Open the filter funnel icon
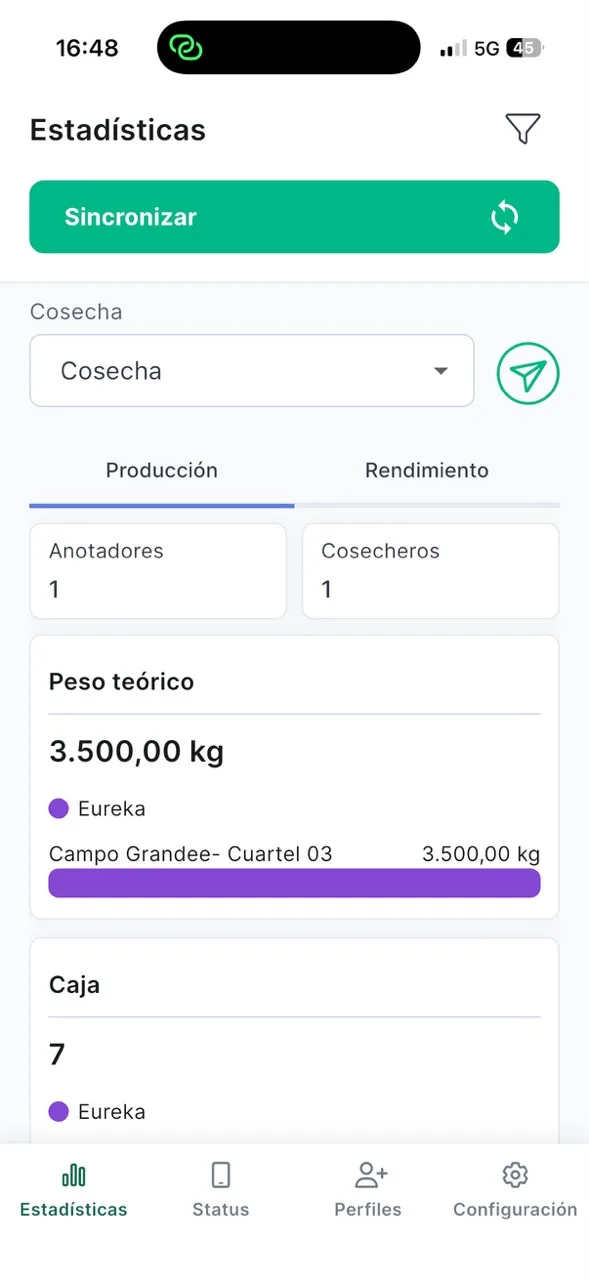This screenshot has height=1280, width=589. coord(522,129)
